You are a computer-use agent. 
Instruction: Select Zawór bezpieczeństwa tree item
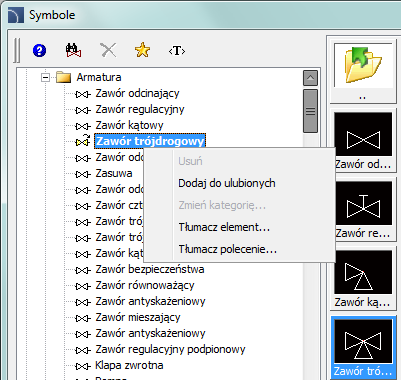(150, 269)
